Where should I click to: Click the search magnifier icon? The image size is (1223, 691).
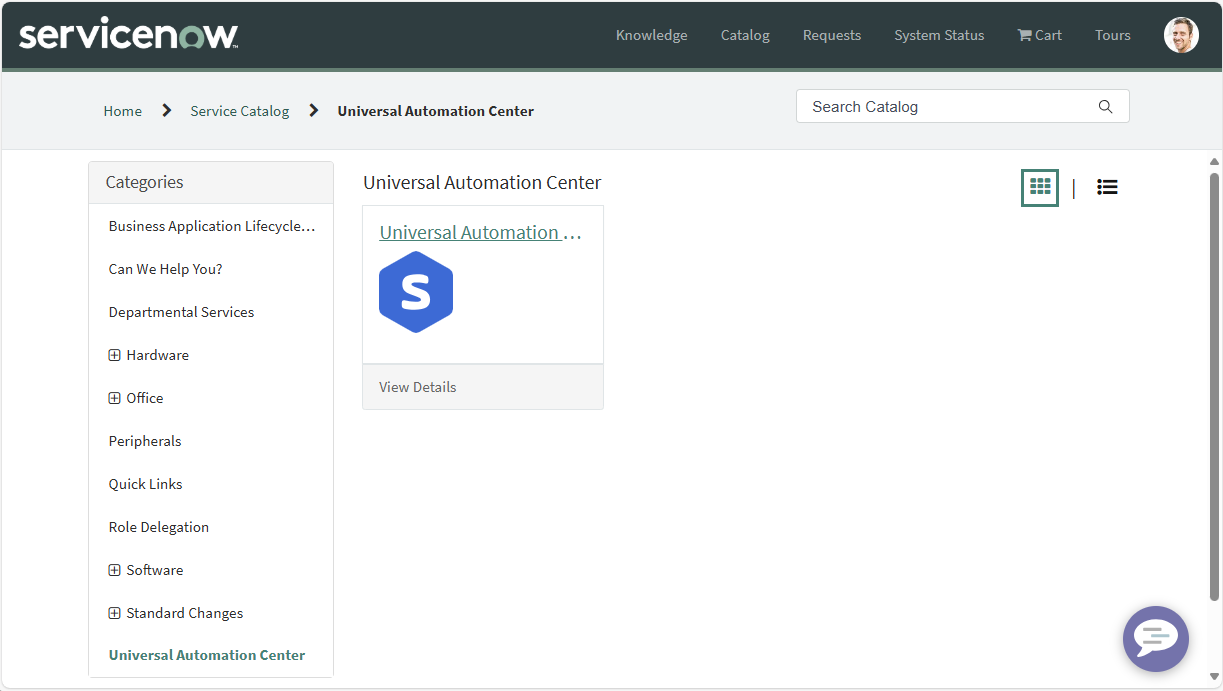point(1105,107)
